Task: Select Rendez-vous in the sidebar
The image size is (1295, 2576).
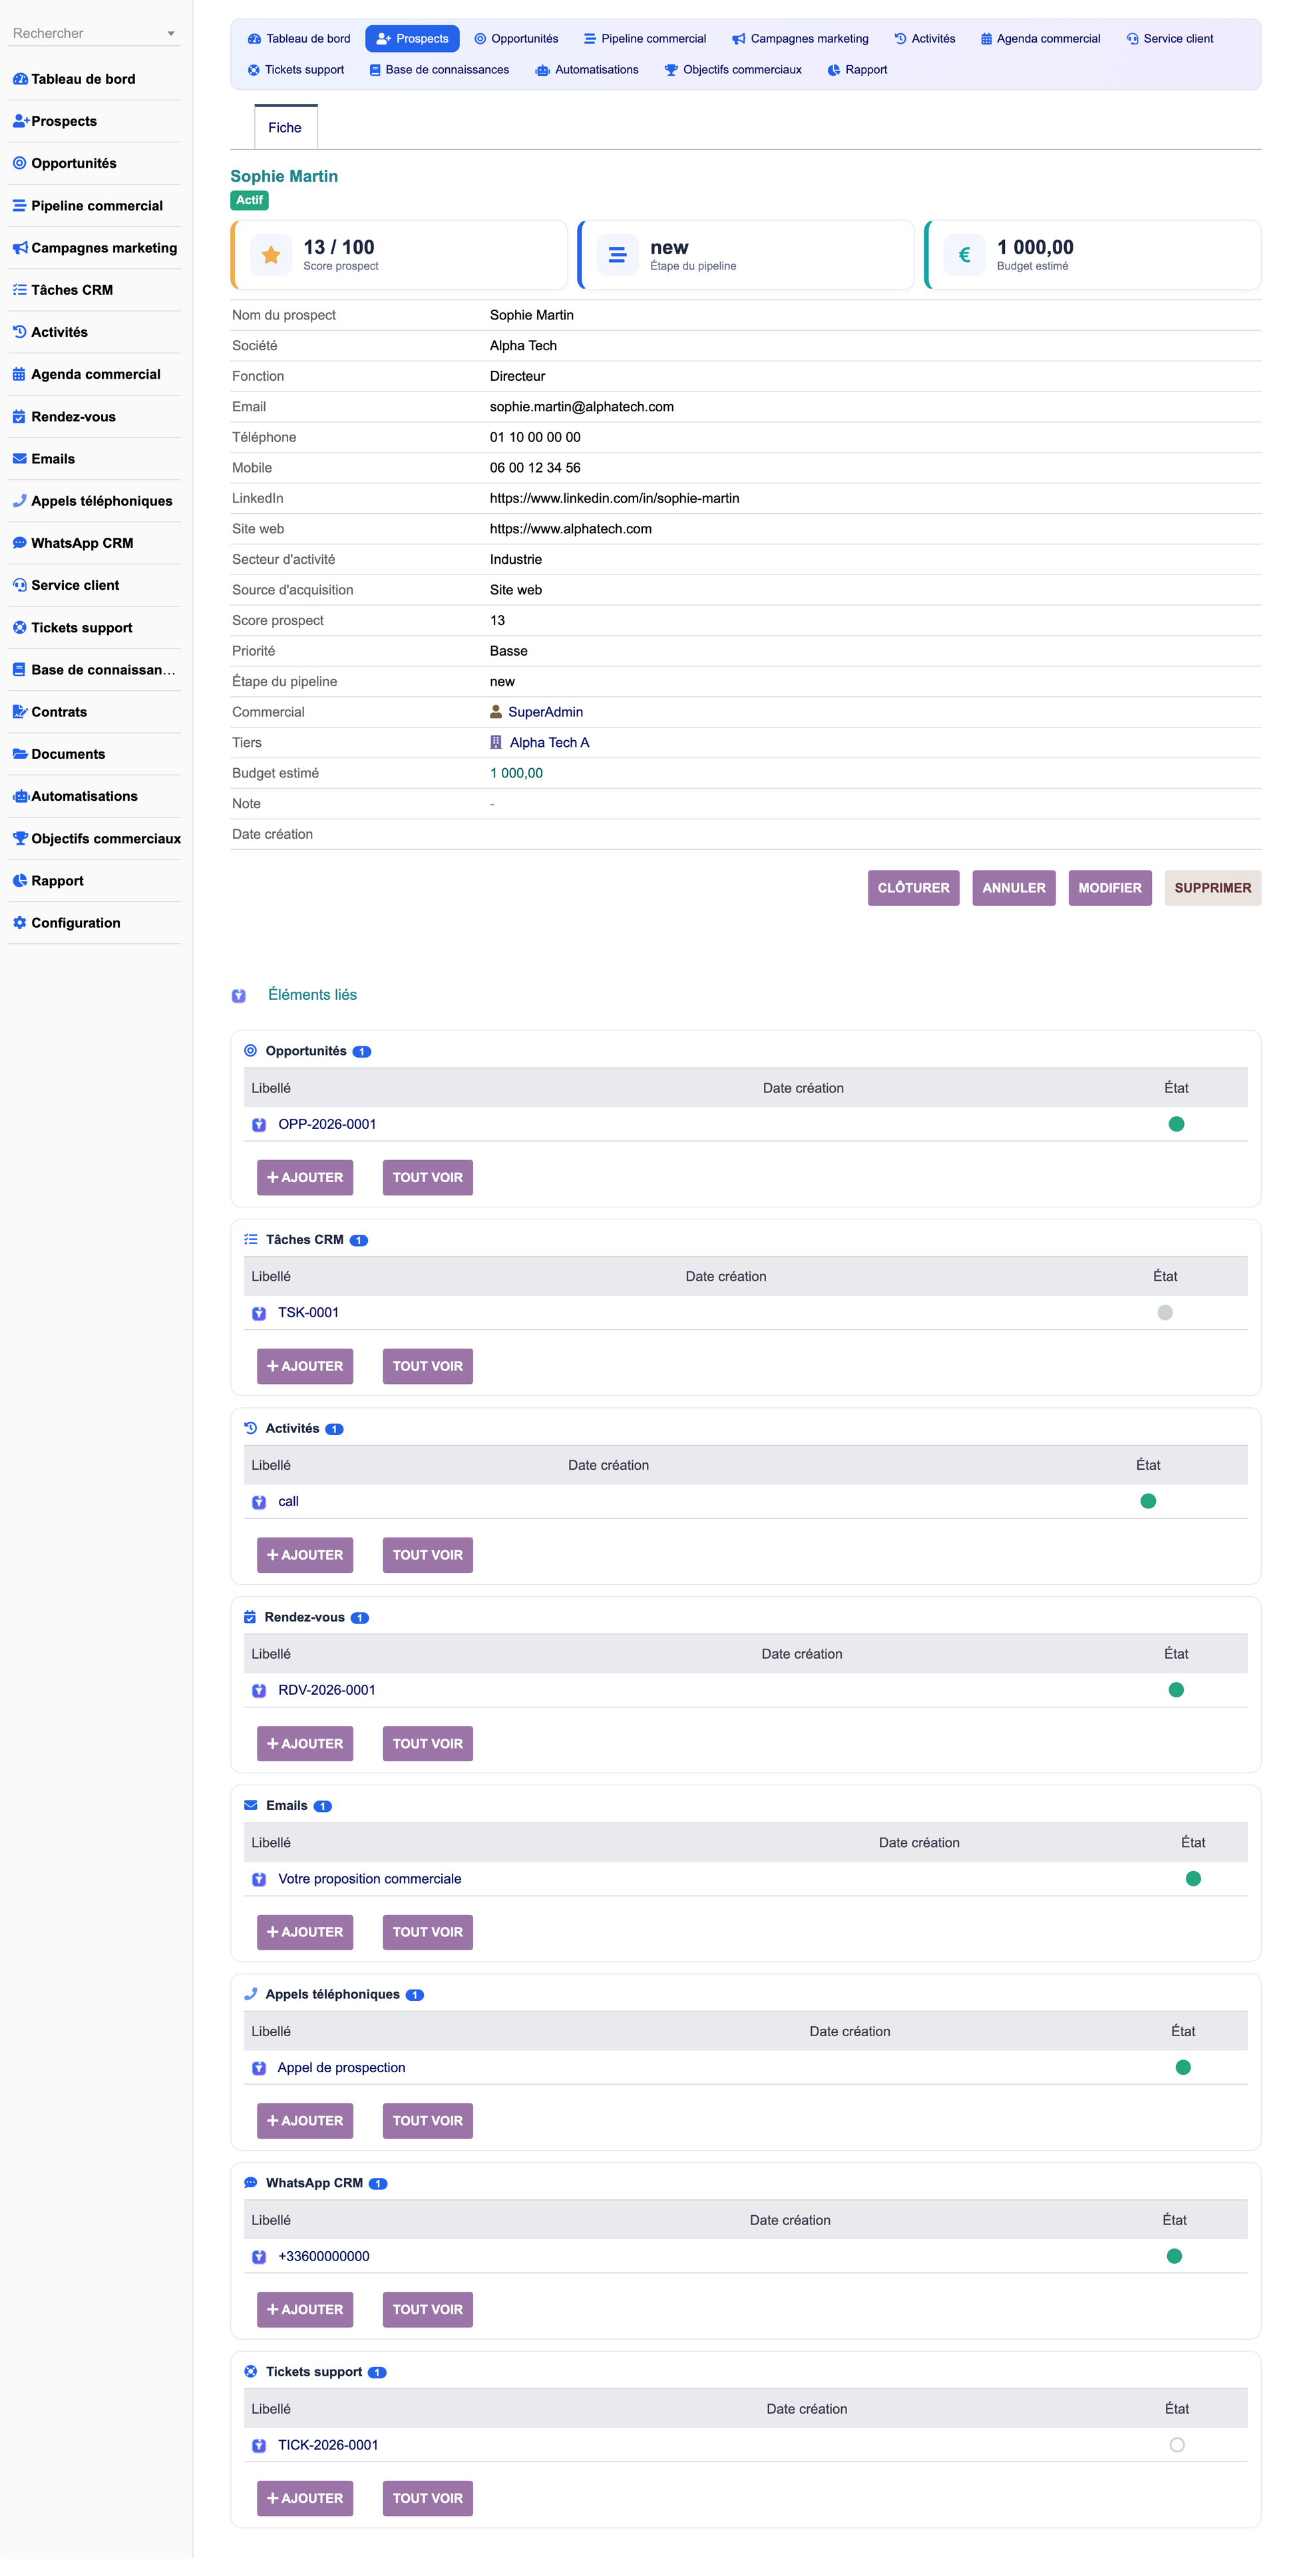Action: click(73, 417)
